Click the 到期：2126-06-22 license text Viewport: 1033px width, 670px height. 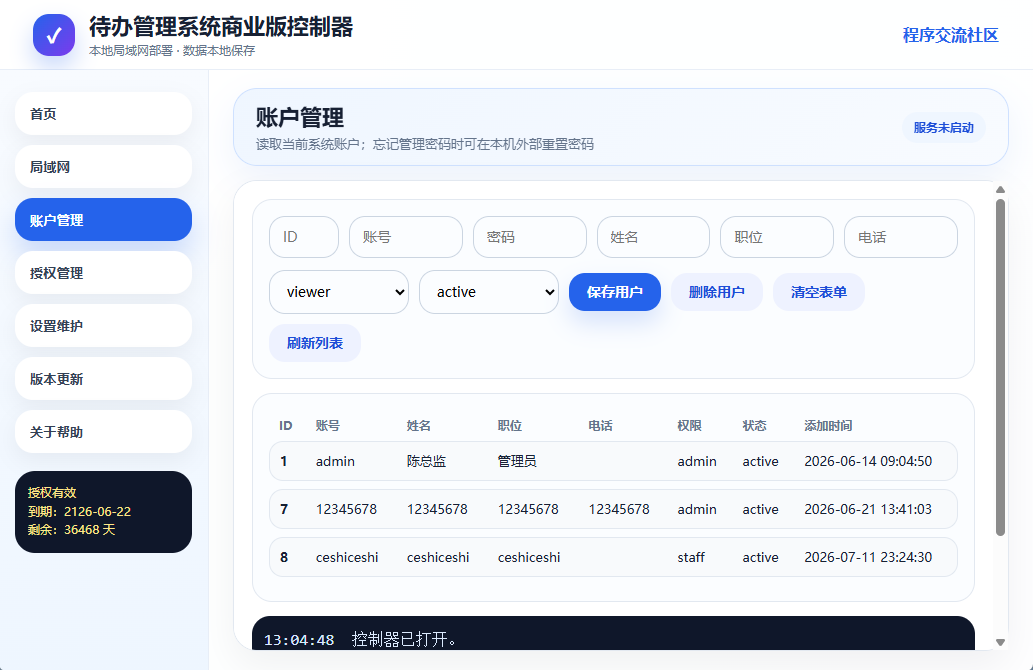coord(79,511)
